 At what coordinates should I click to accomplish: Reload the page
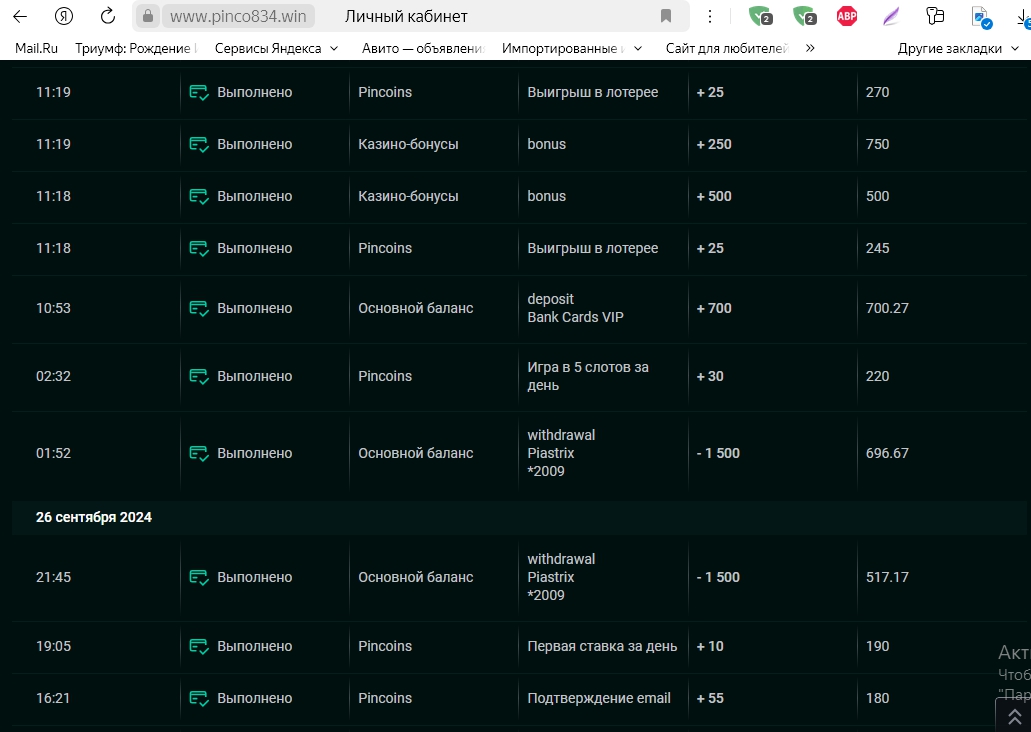point(108,16)
